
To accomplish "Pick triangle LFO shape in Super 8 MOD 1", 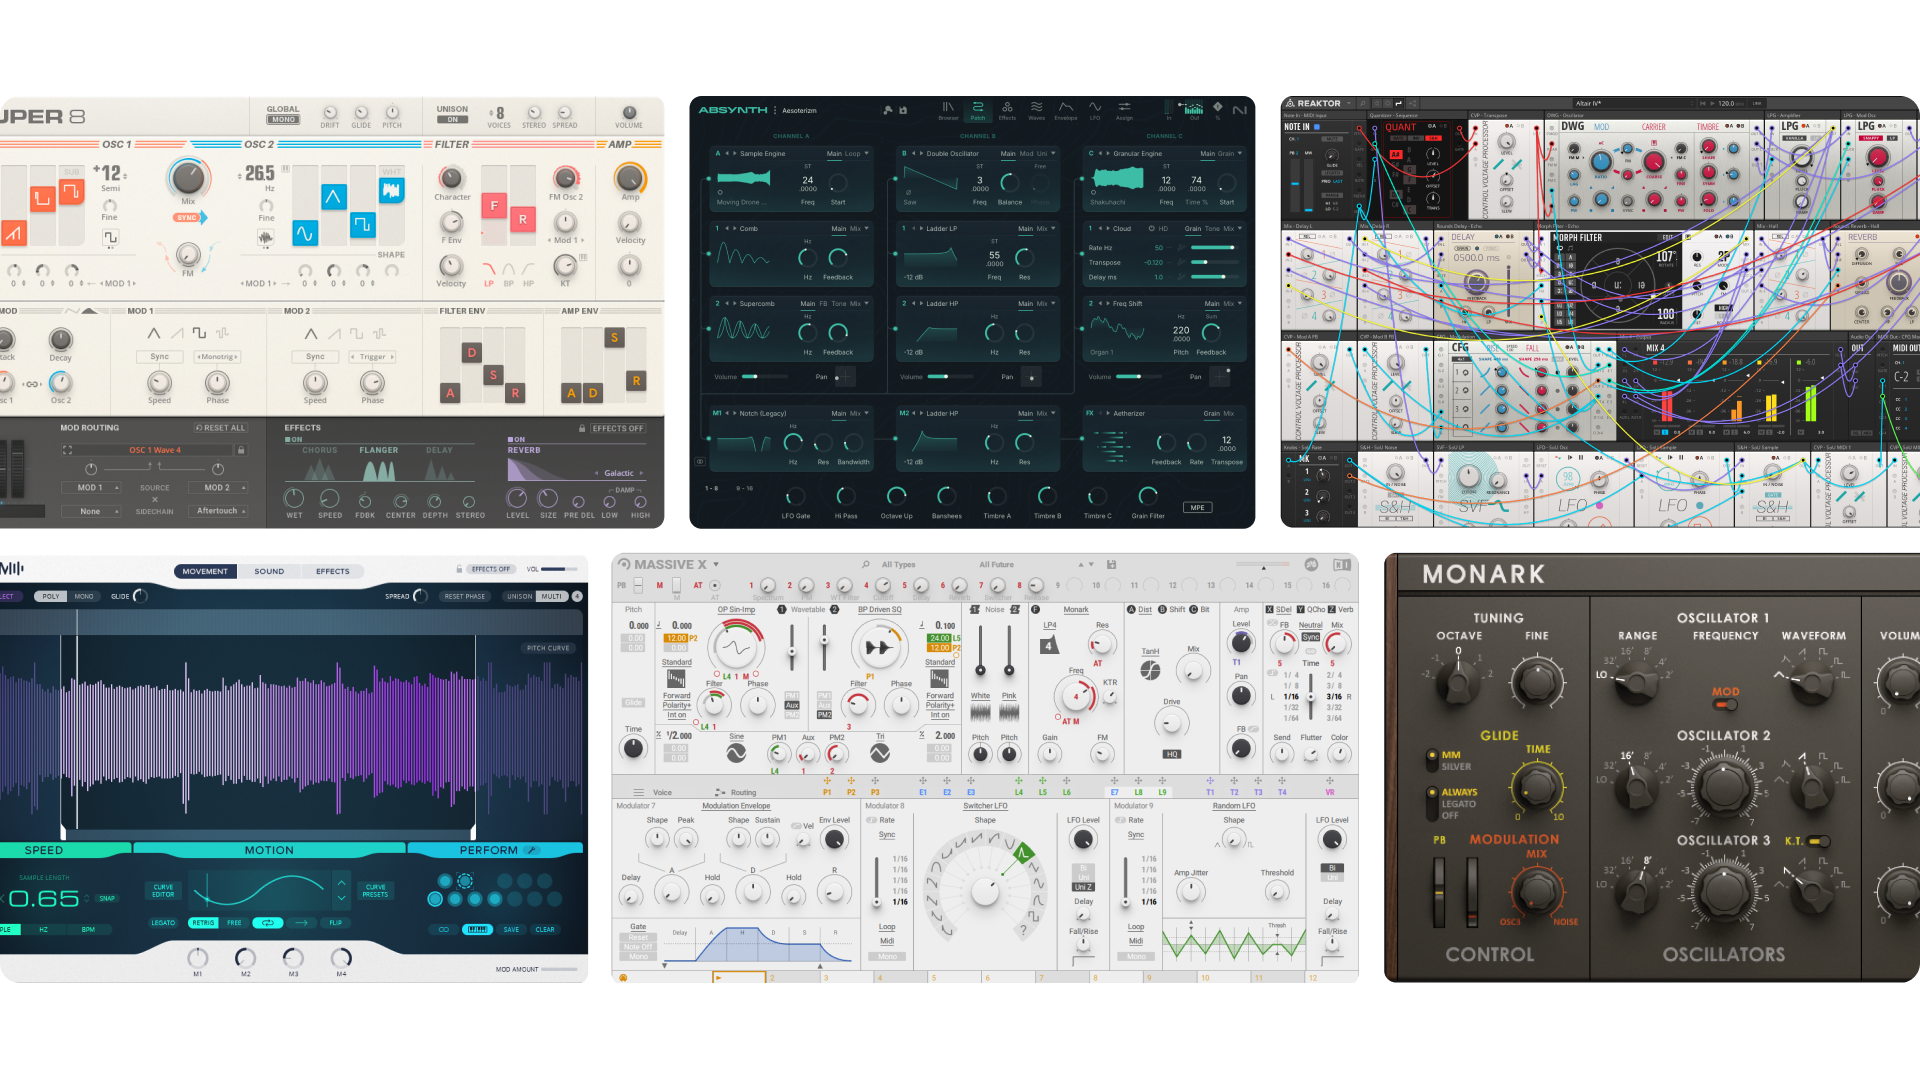I will coord(153,333).
